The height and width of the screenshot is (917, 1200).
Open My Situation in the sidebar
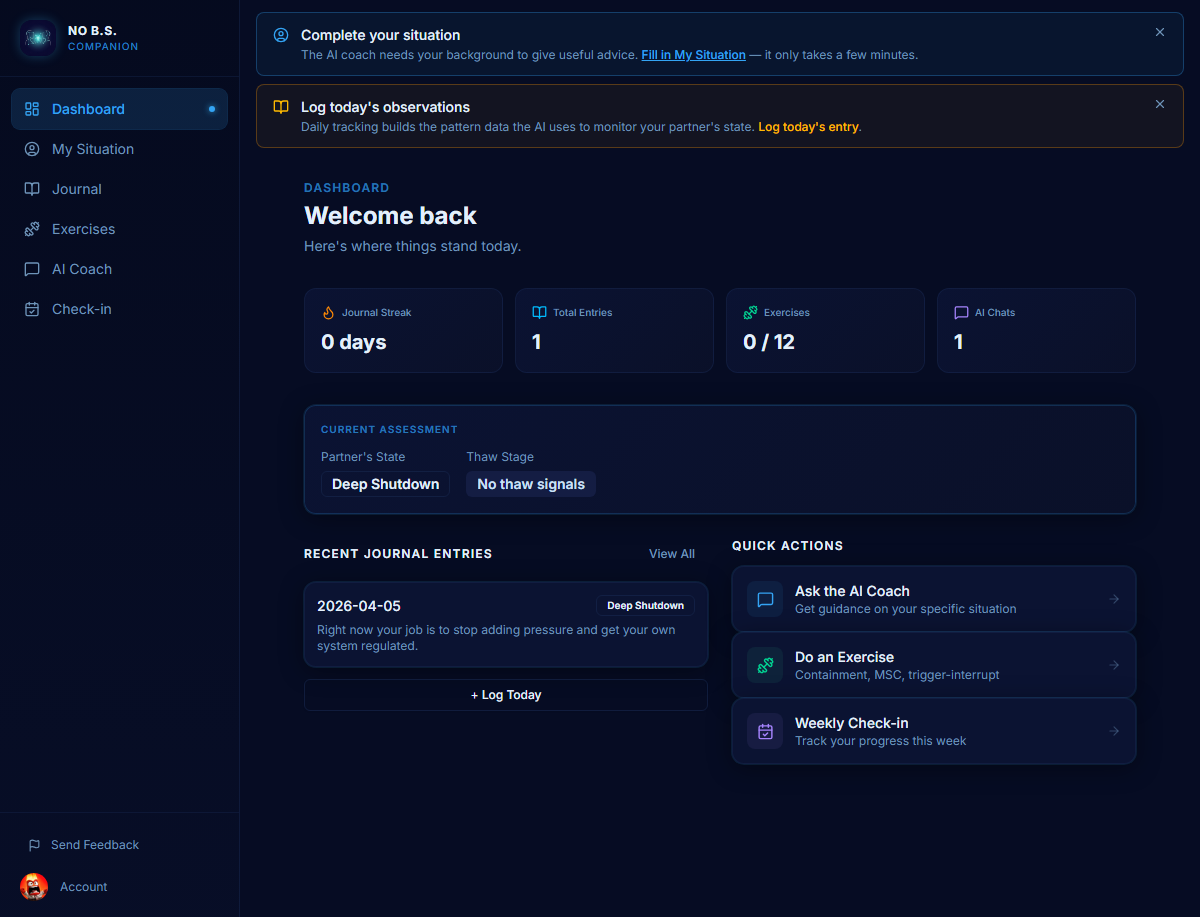[x=92, y=149]
